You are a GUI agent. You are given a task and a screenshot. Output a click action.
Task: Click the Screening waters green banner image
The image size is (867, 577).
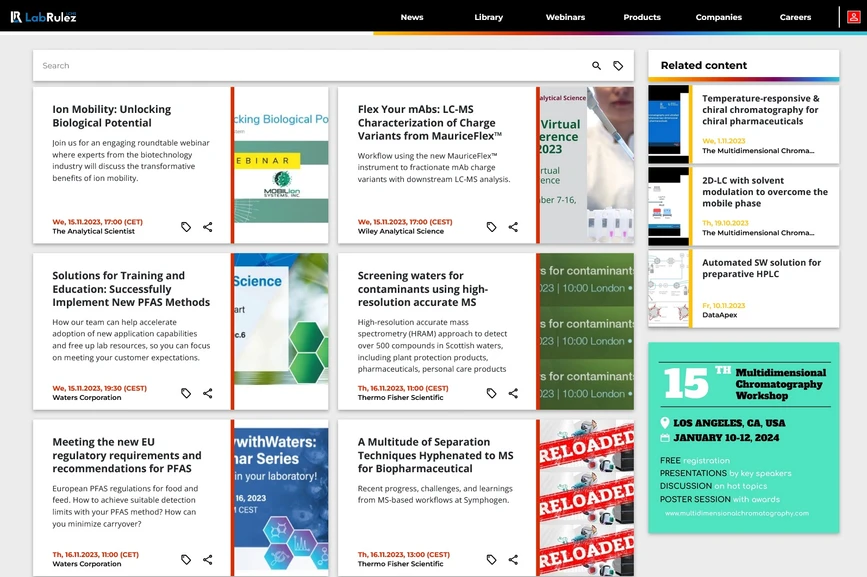point(587,331)
